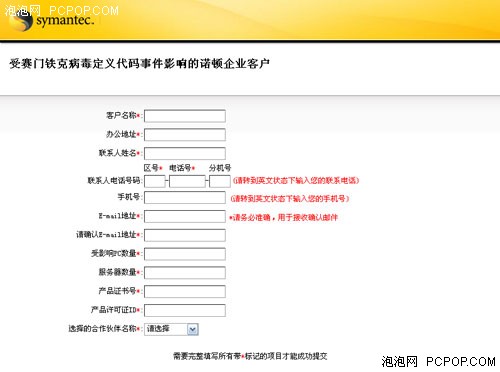Focus the 办公地址 input field

(x=185, y=135)
